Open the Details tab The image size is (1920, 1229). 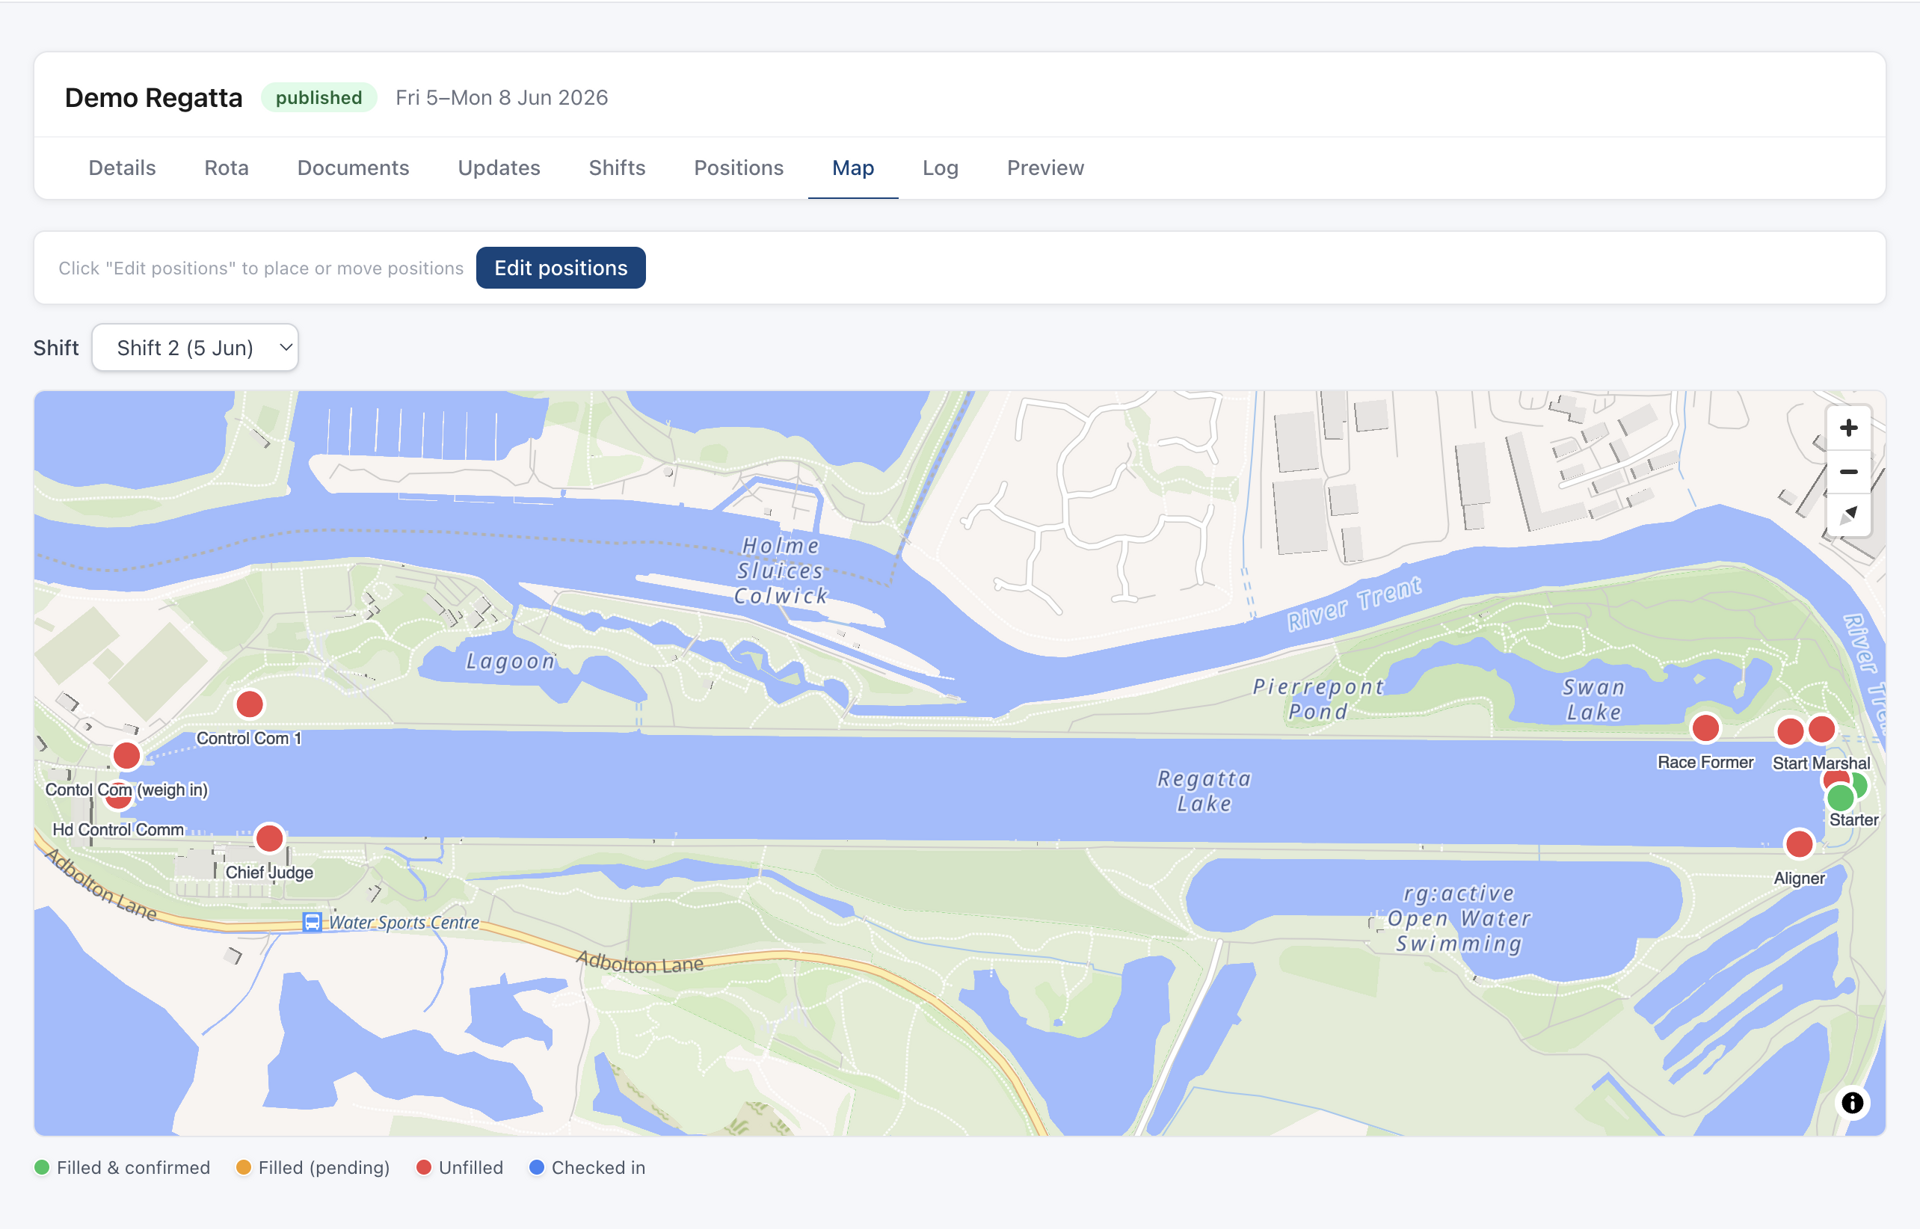(122, 168)
